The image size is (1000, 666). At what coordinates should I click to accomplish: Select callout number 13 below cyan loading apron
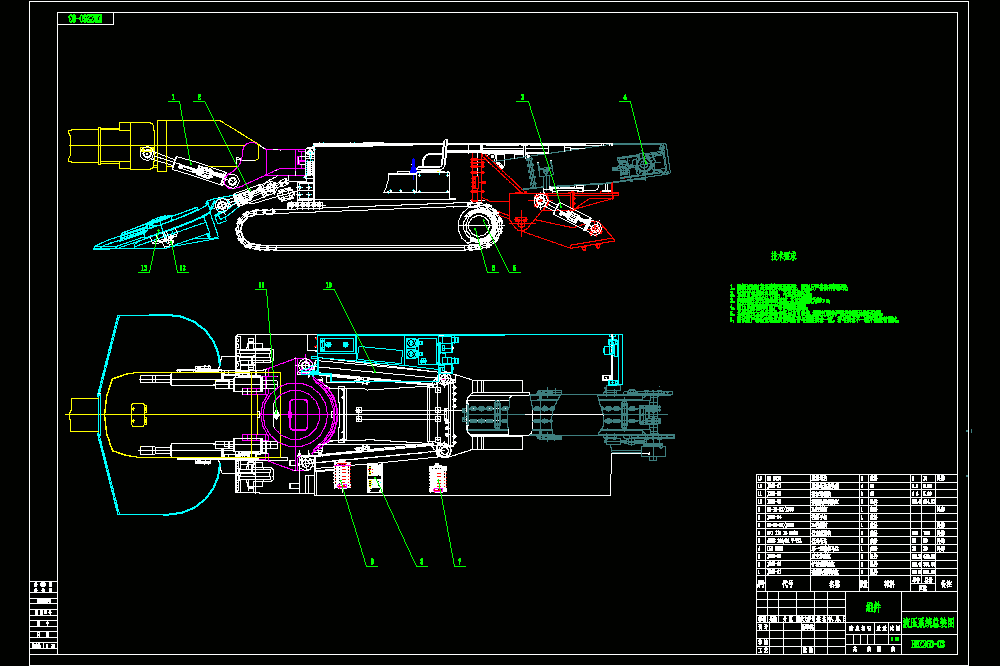(144, 269)
